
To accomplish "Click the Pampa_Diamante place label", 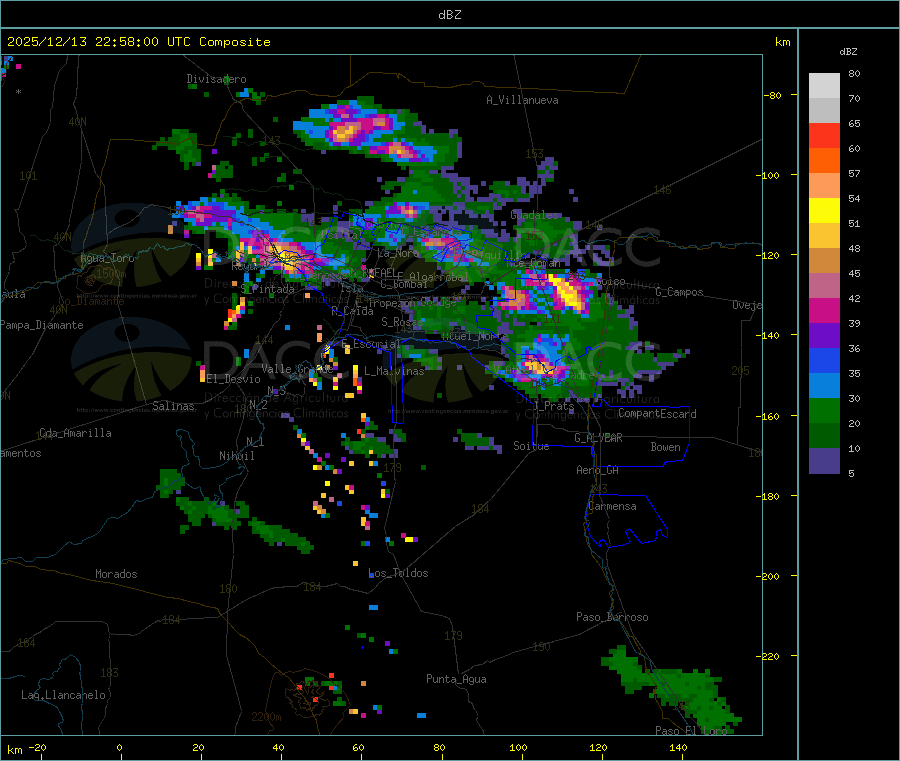I will pyautogui.click(x=42, y=325).
